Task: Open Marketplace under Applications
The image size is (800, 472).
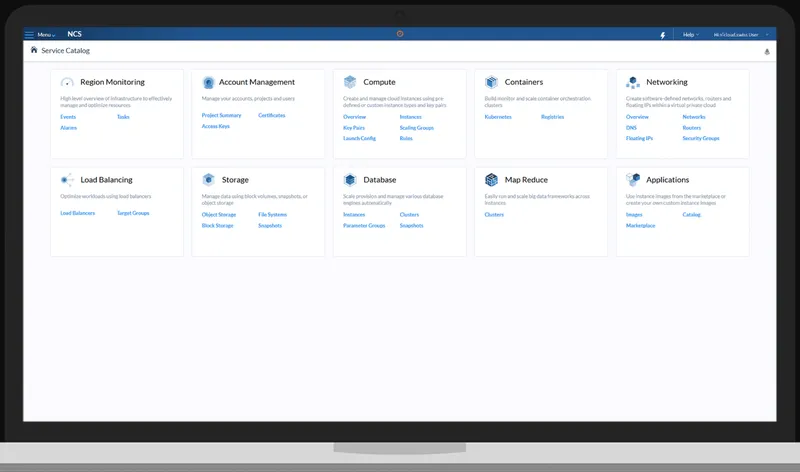Action: pyautogui.click(x=640, y=226)
